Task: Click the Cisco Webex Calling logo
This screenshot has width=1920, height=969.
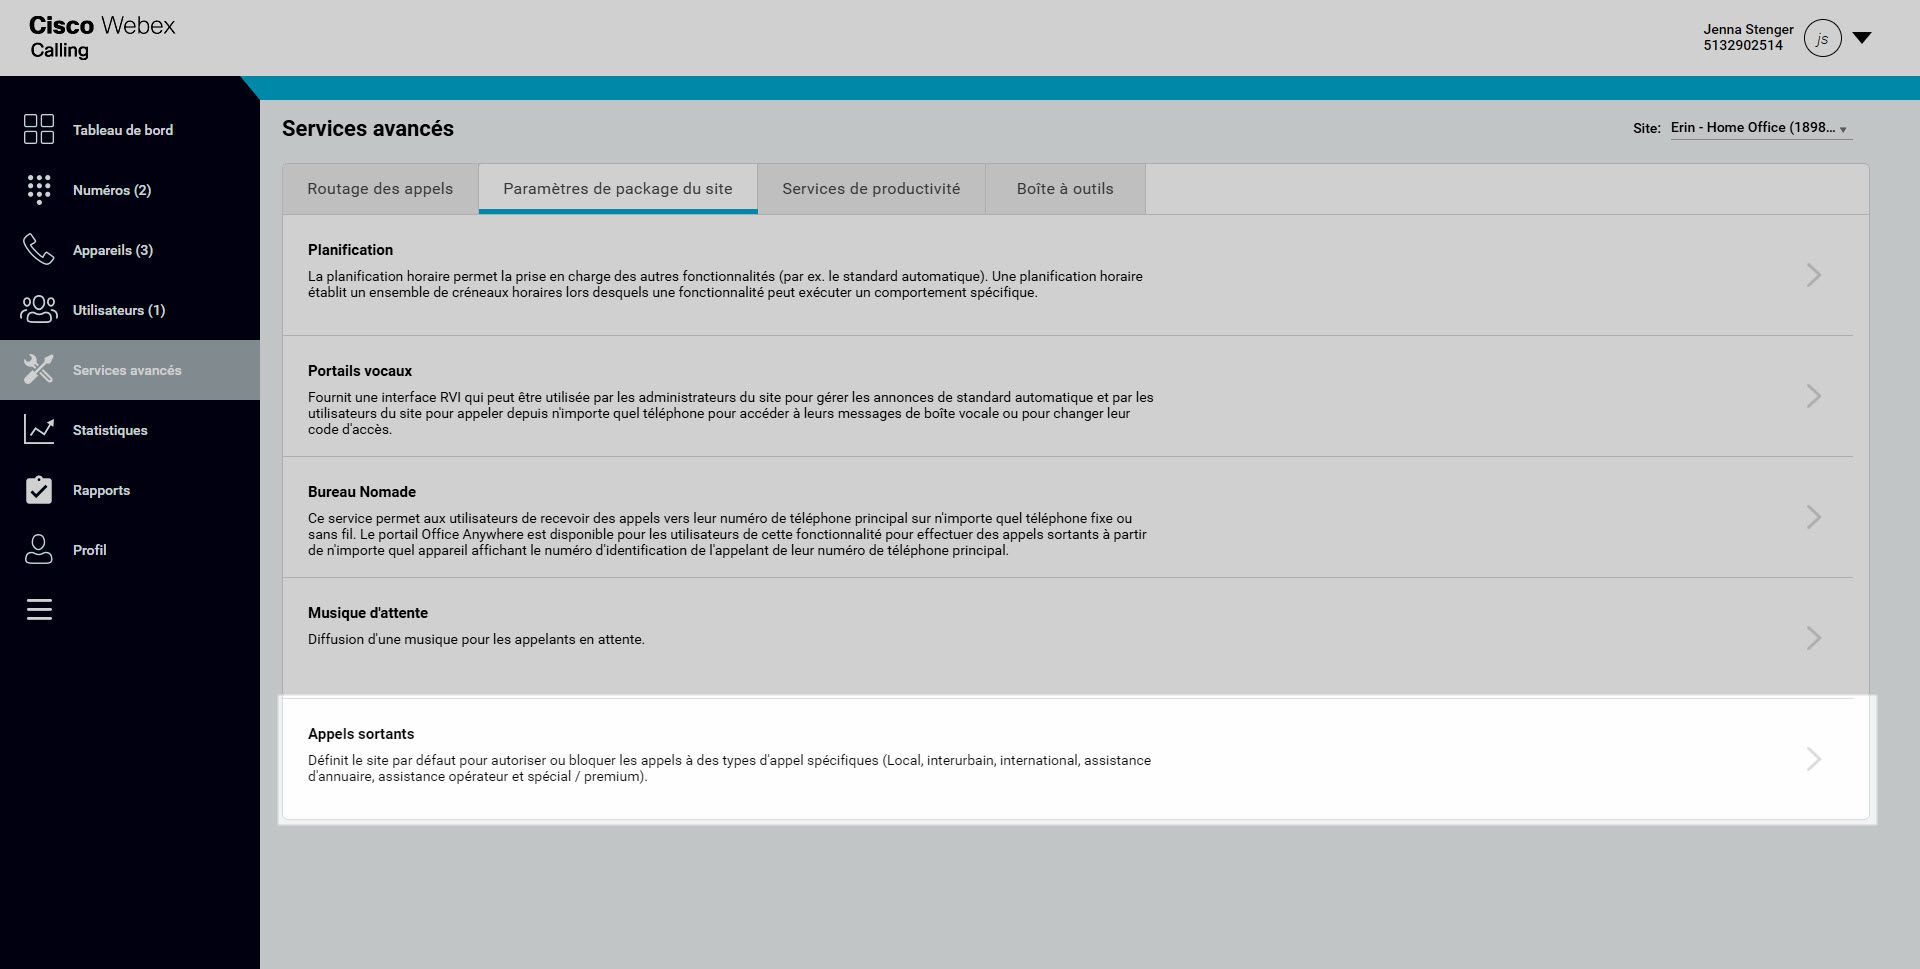Action: pos(102,37)
